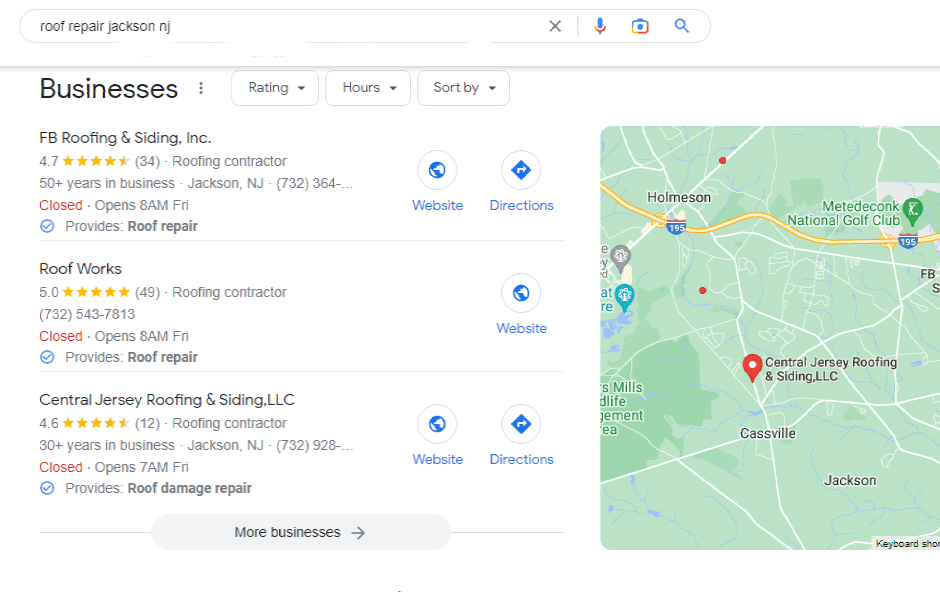Viewport: 940px width, 592px height.
Task: Click the red dot marker south of Holmeson
Action: click(703, 291)
